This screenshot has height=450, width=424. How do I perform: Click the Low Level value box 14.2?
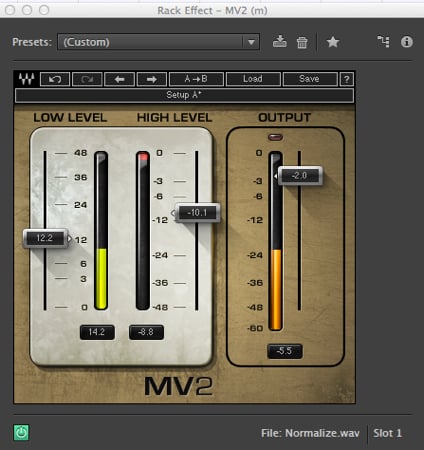(x=97, y=332)
